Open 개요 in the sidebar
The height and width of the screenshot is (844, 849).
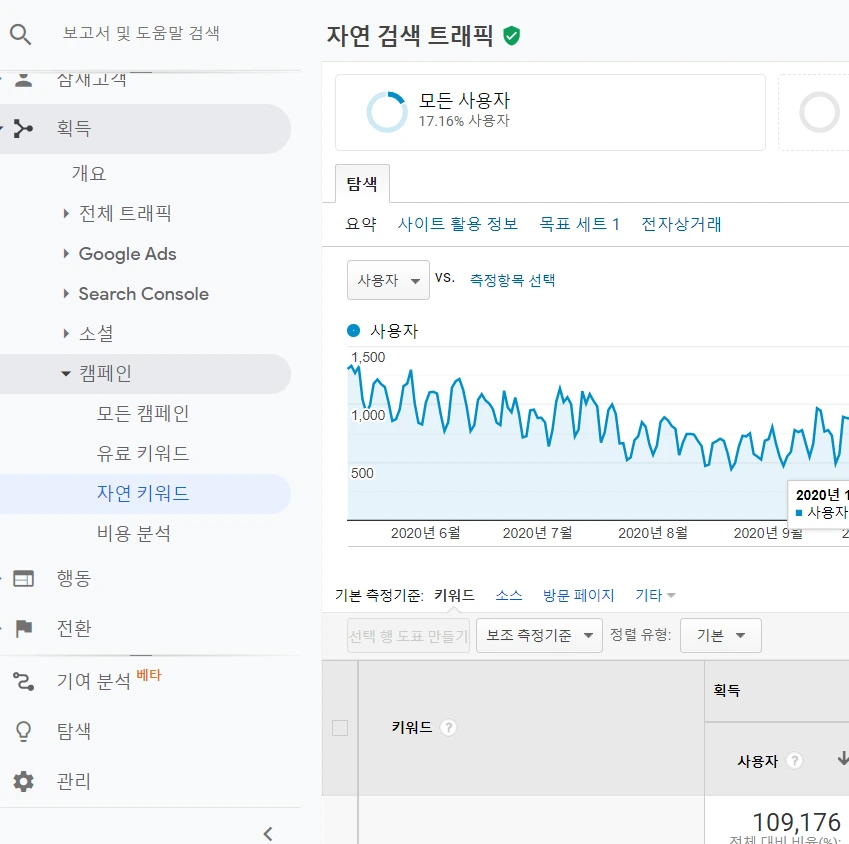(x=89, y=173)
